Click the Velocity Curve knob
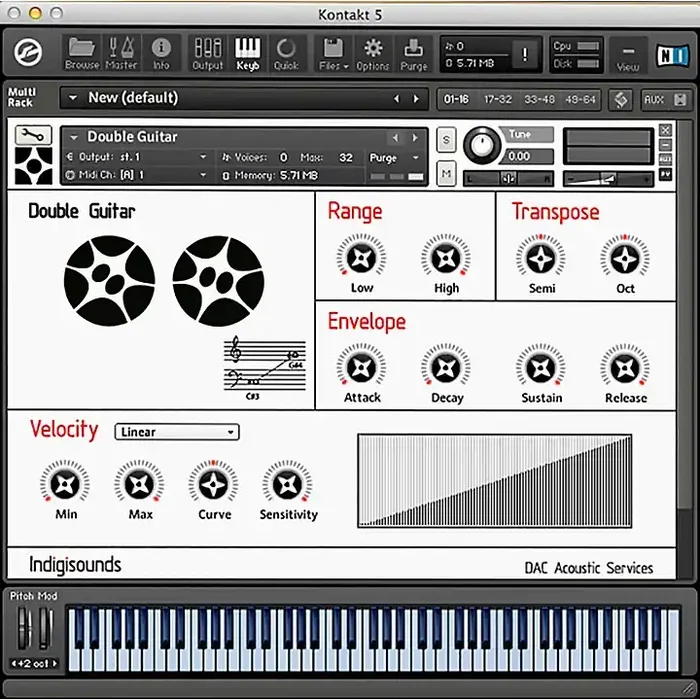 213,484
